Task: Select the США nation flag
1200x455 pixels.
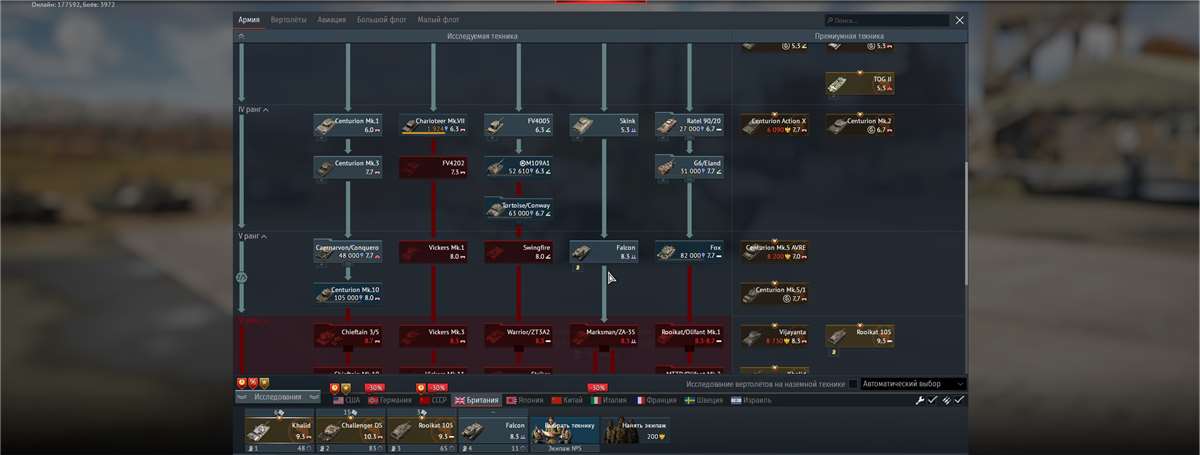Action: pyautogui.click(x=346, y=400)
